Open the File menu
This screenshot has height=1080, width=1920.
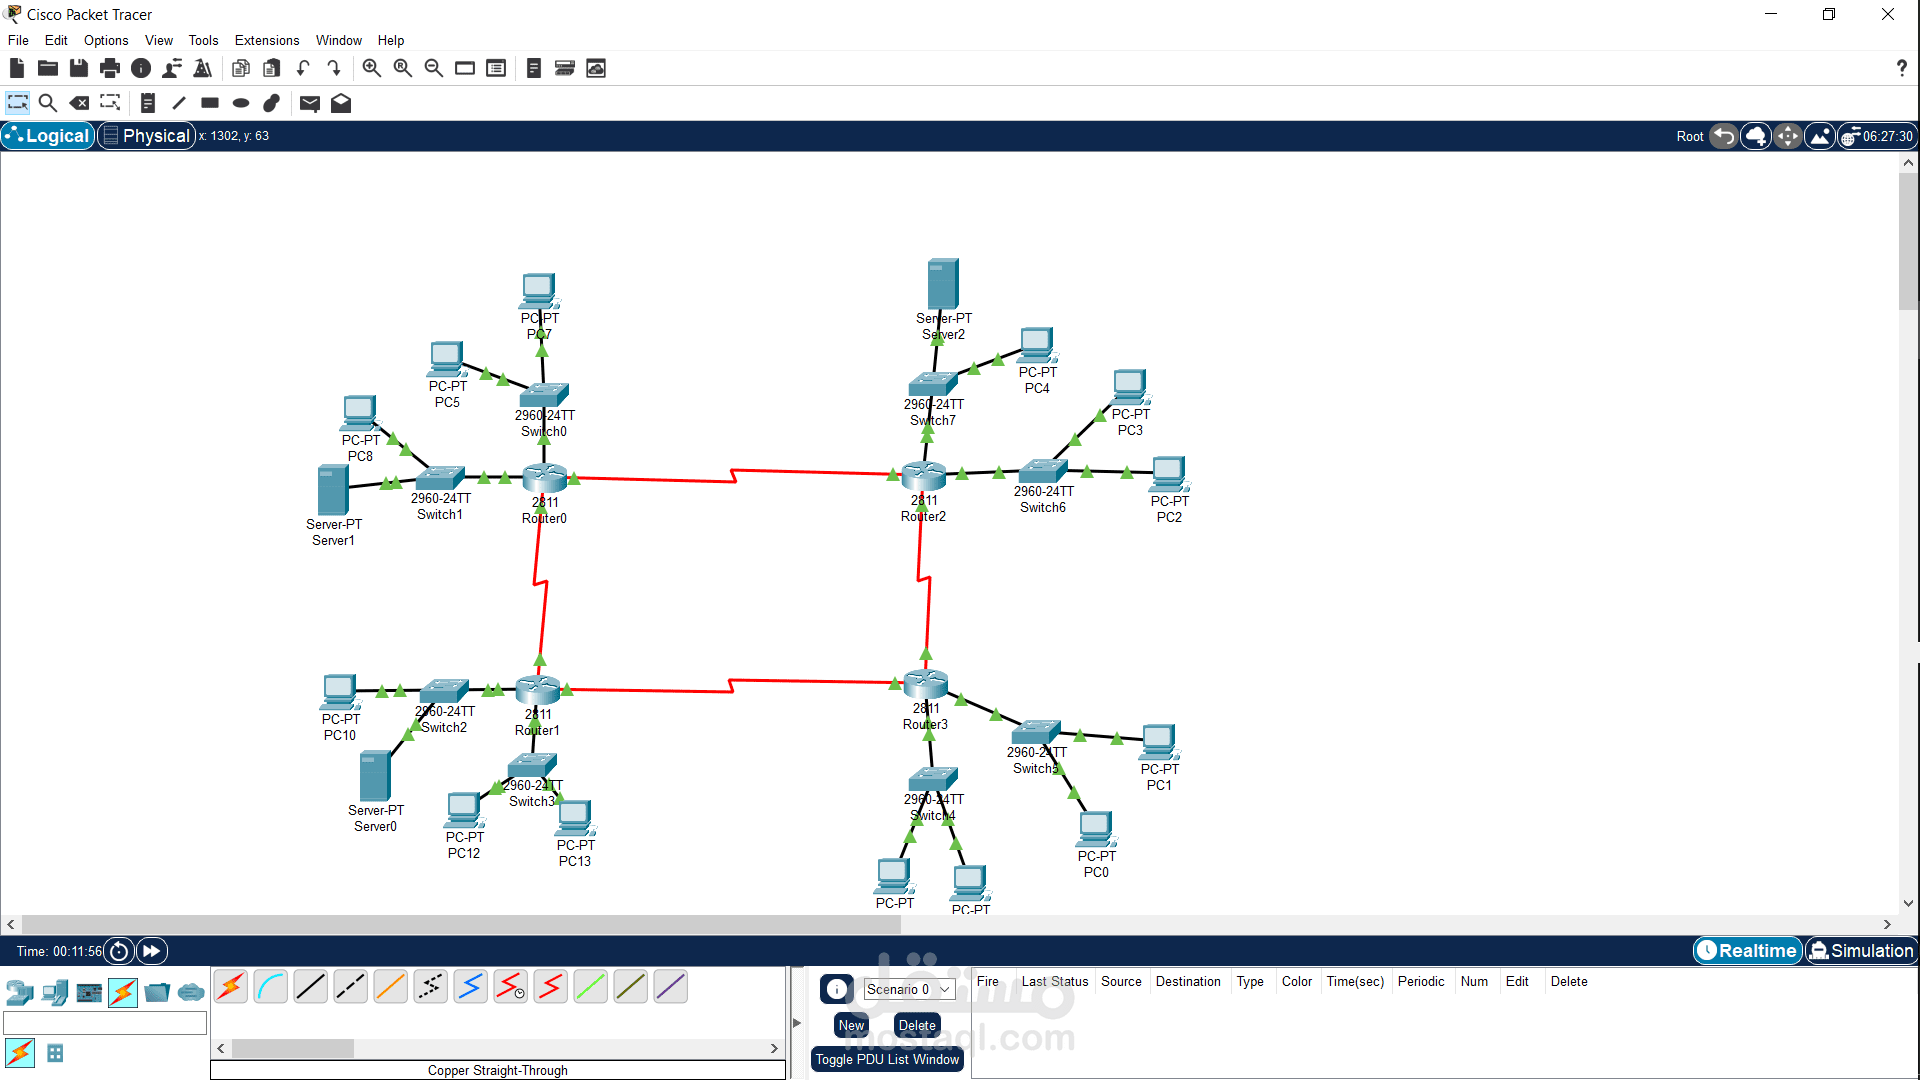[x=18, y=40]
